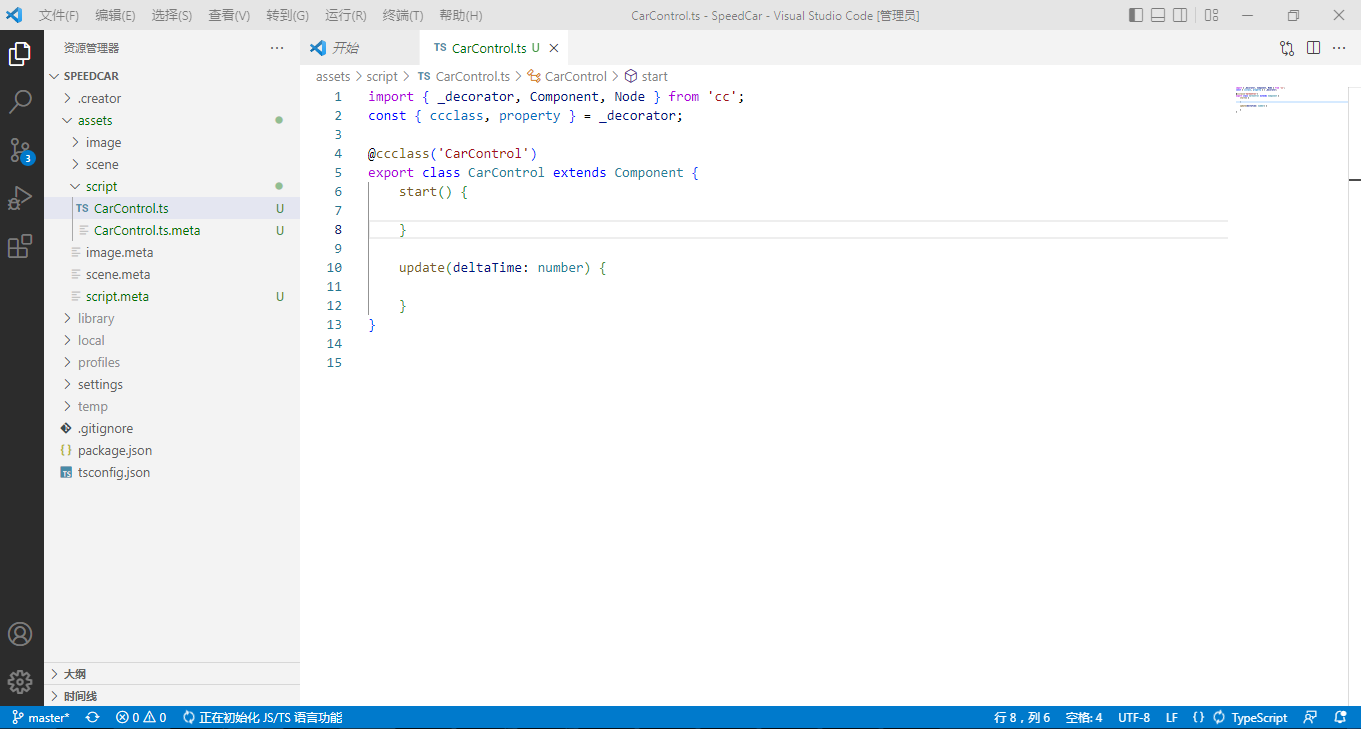Toggle the primary side bar layout icon
Screen dimensions: 1361x729
(x=1136, y=15)
